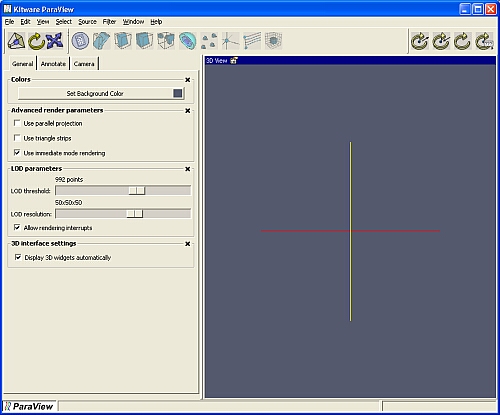Image resolution: width=500 pixels, height=415 pixels.
Task: Switch to the General tab
Action: 22,64
